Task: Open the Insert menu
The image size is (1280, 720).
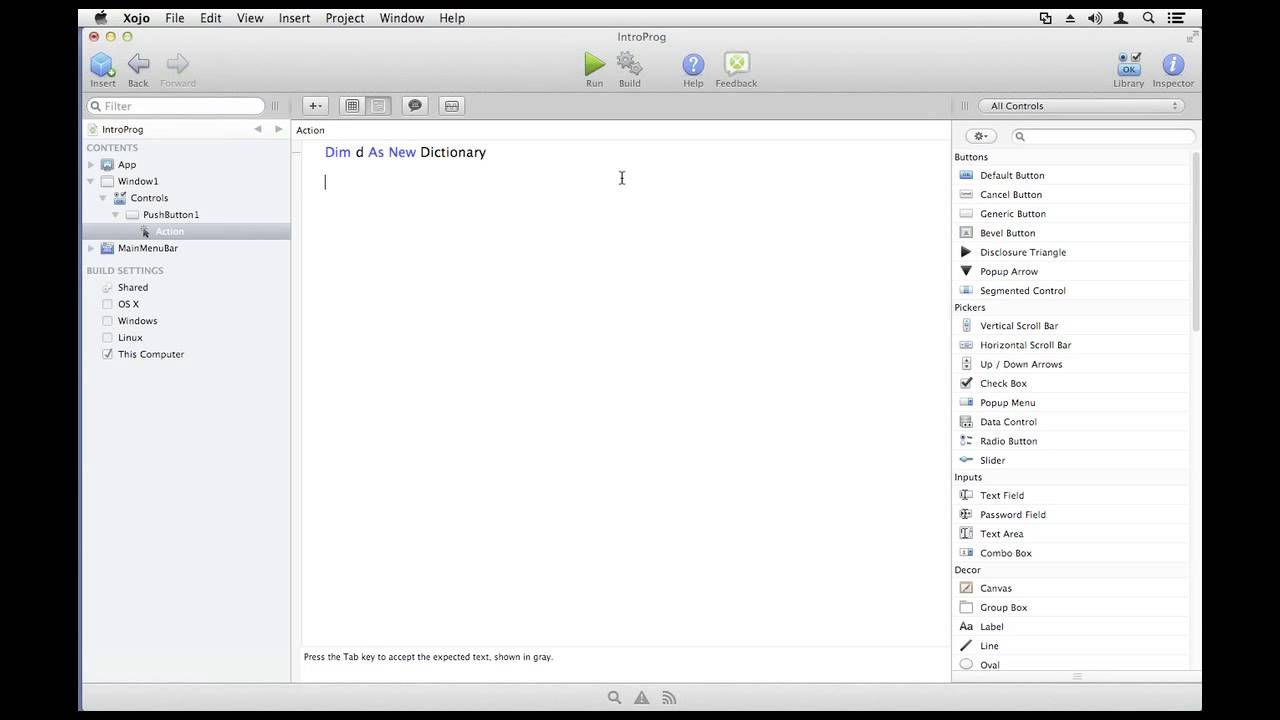Action: (294, 18)
